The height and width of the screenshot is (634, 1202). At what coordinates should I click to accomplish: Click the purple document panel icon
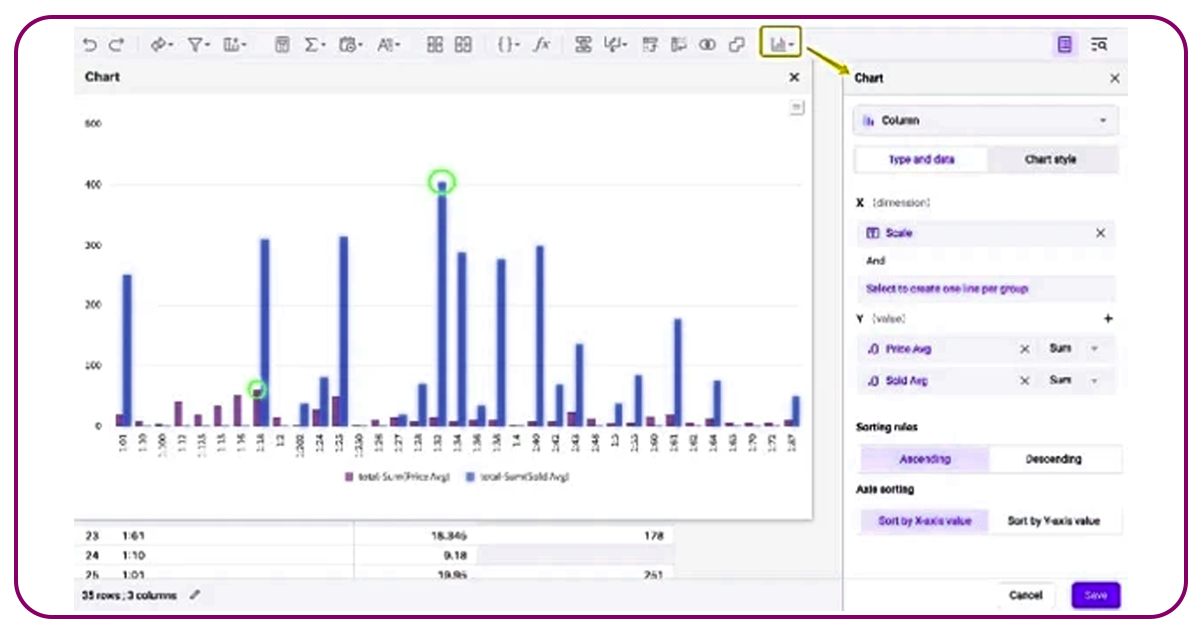[x=1065, y=44]
